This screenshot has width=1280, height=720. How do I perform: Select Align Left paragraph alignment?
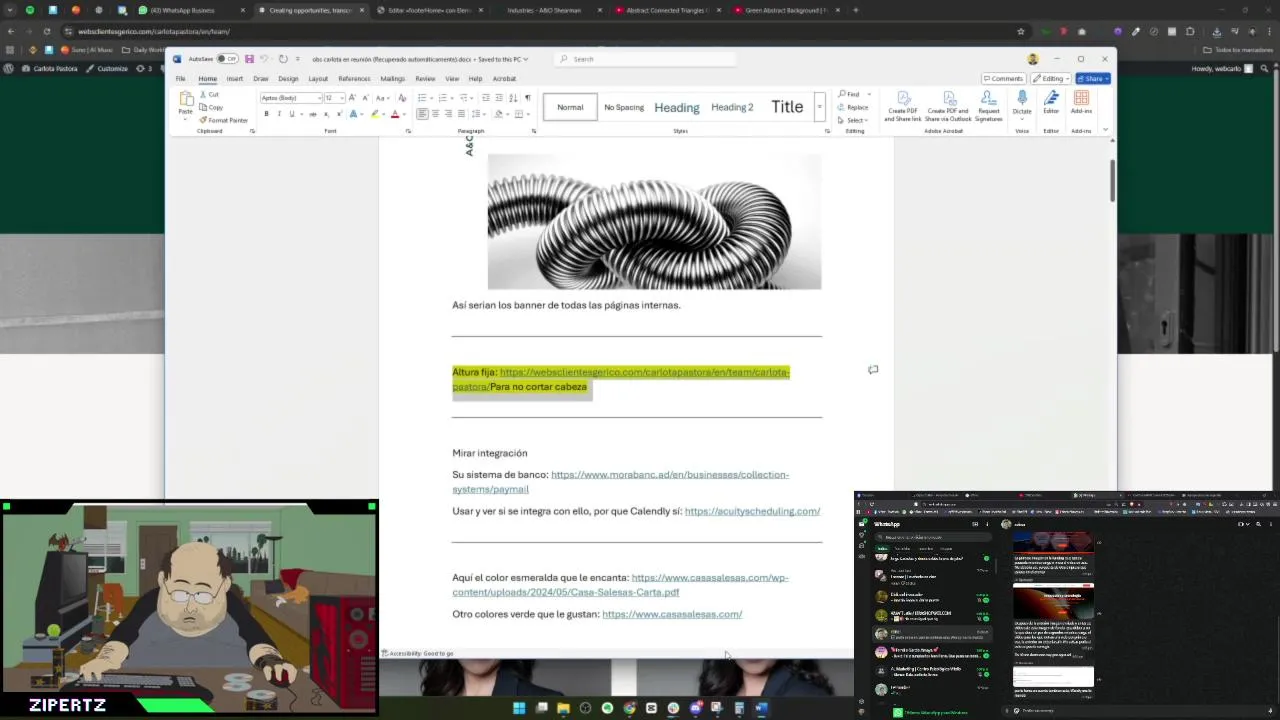pyautogui.click(x=422, y=114)
